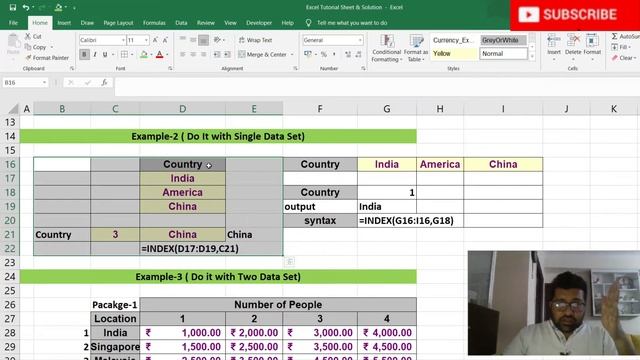
Task: Click the AutoSum sigma icon
Action: click(614, 36)
